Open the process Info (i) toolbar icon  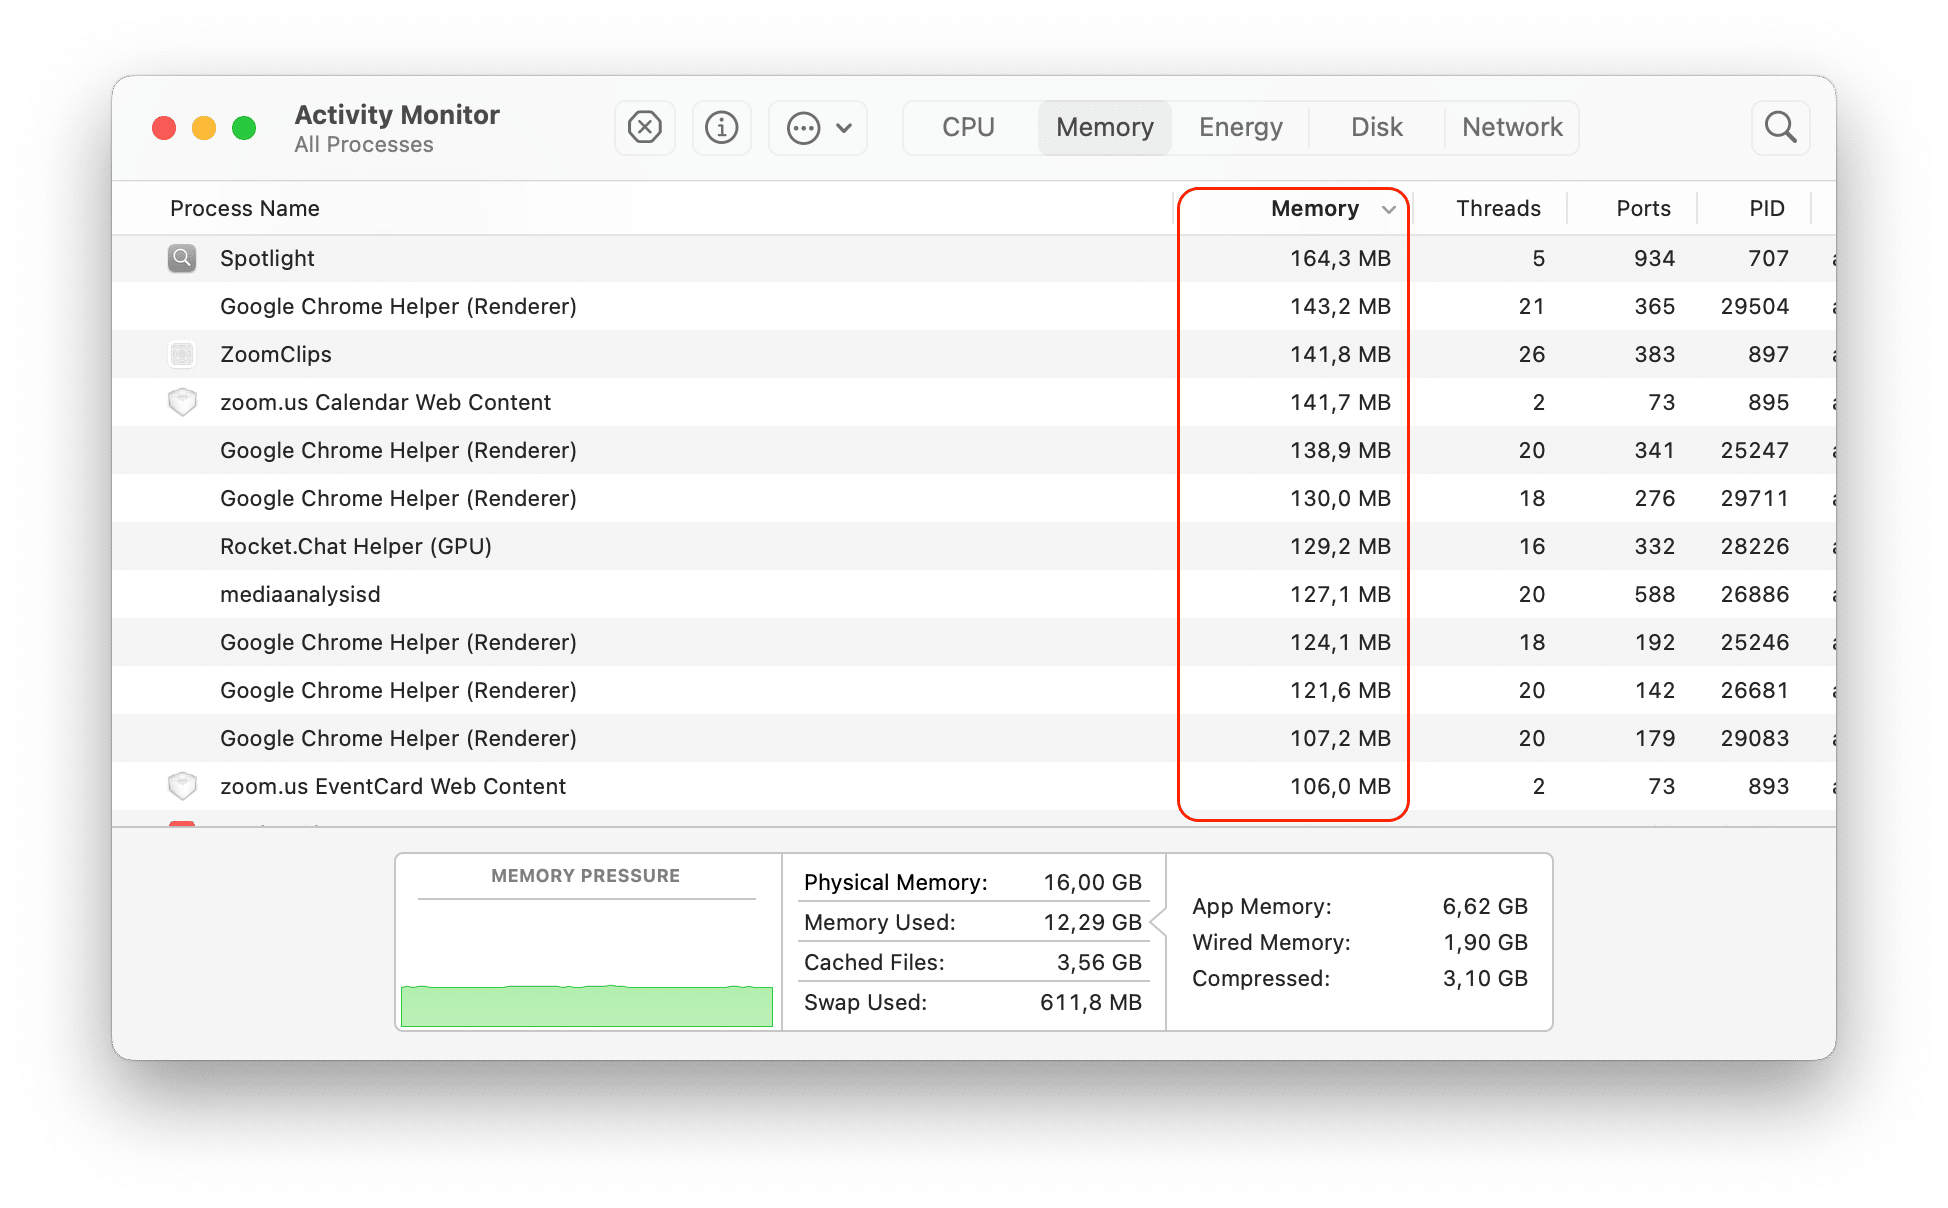pos(722,127)
